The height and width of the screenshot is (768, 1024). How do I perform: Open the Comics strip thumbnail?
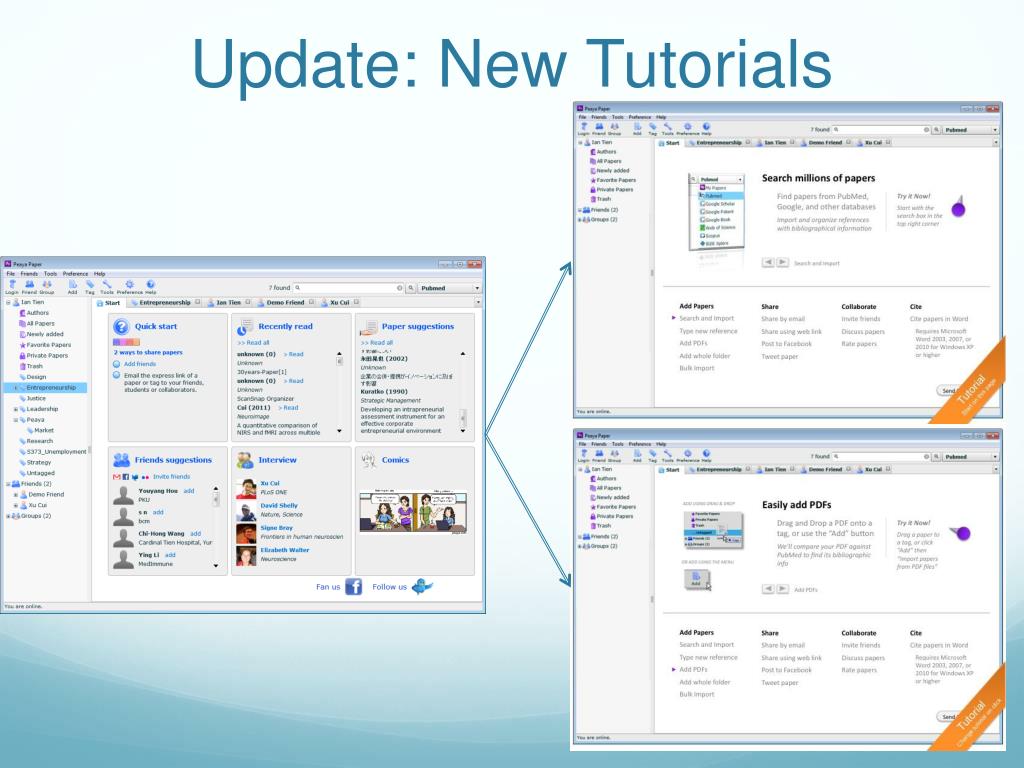click(413, 512)
